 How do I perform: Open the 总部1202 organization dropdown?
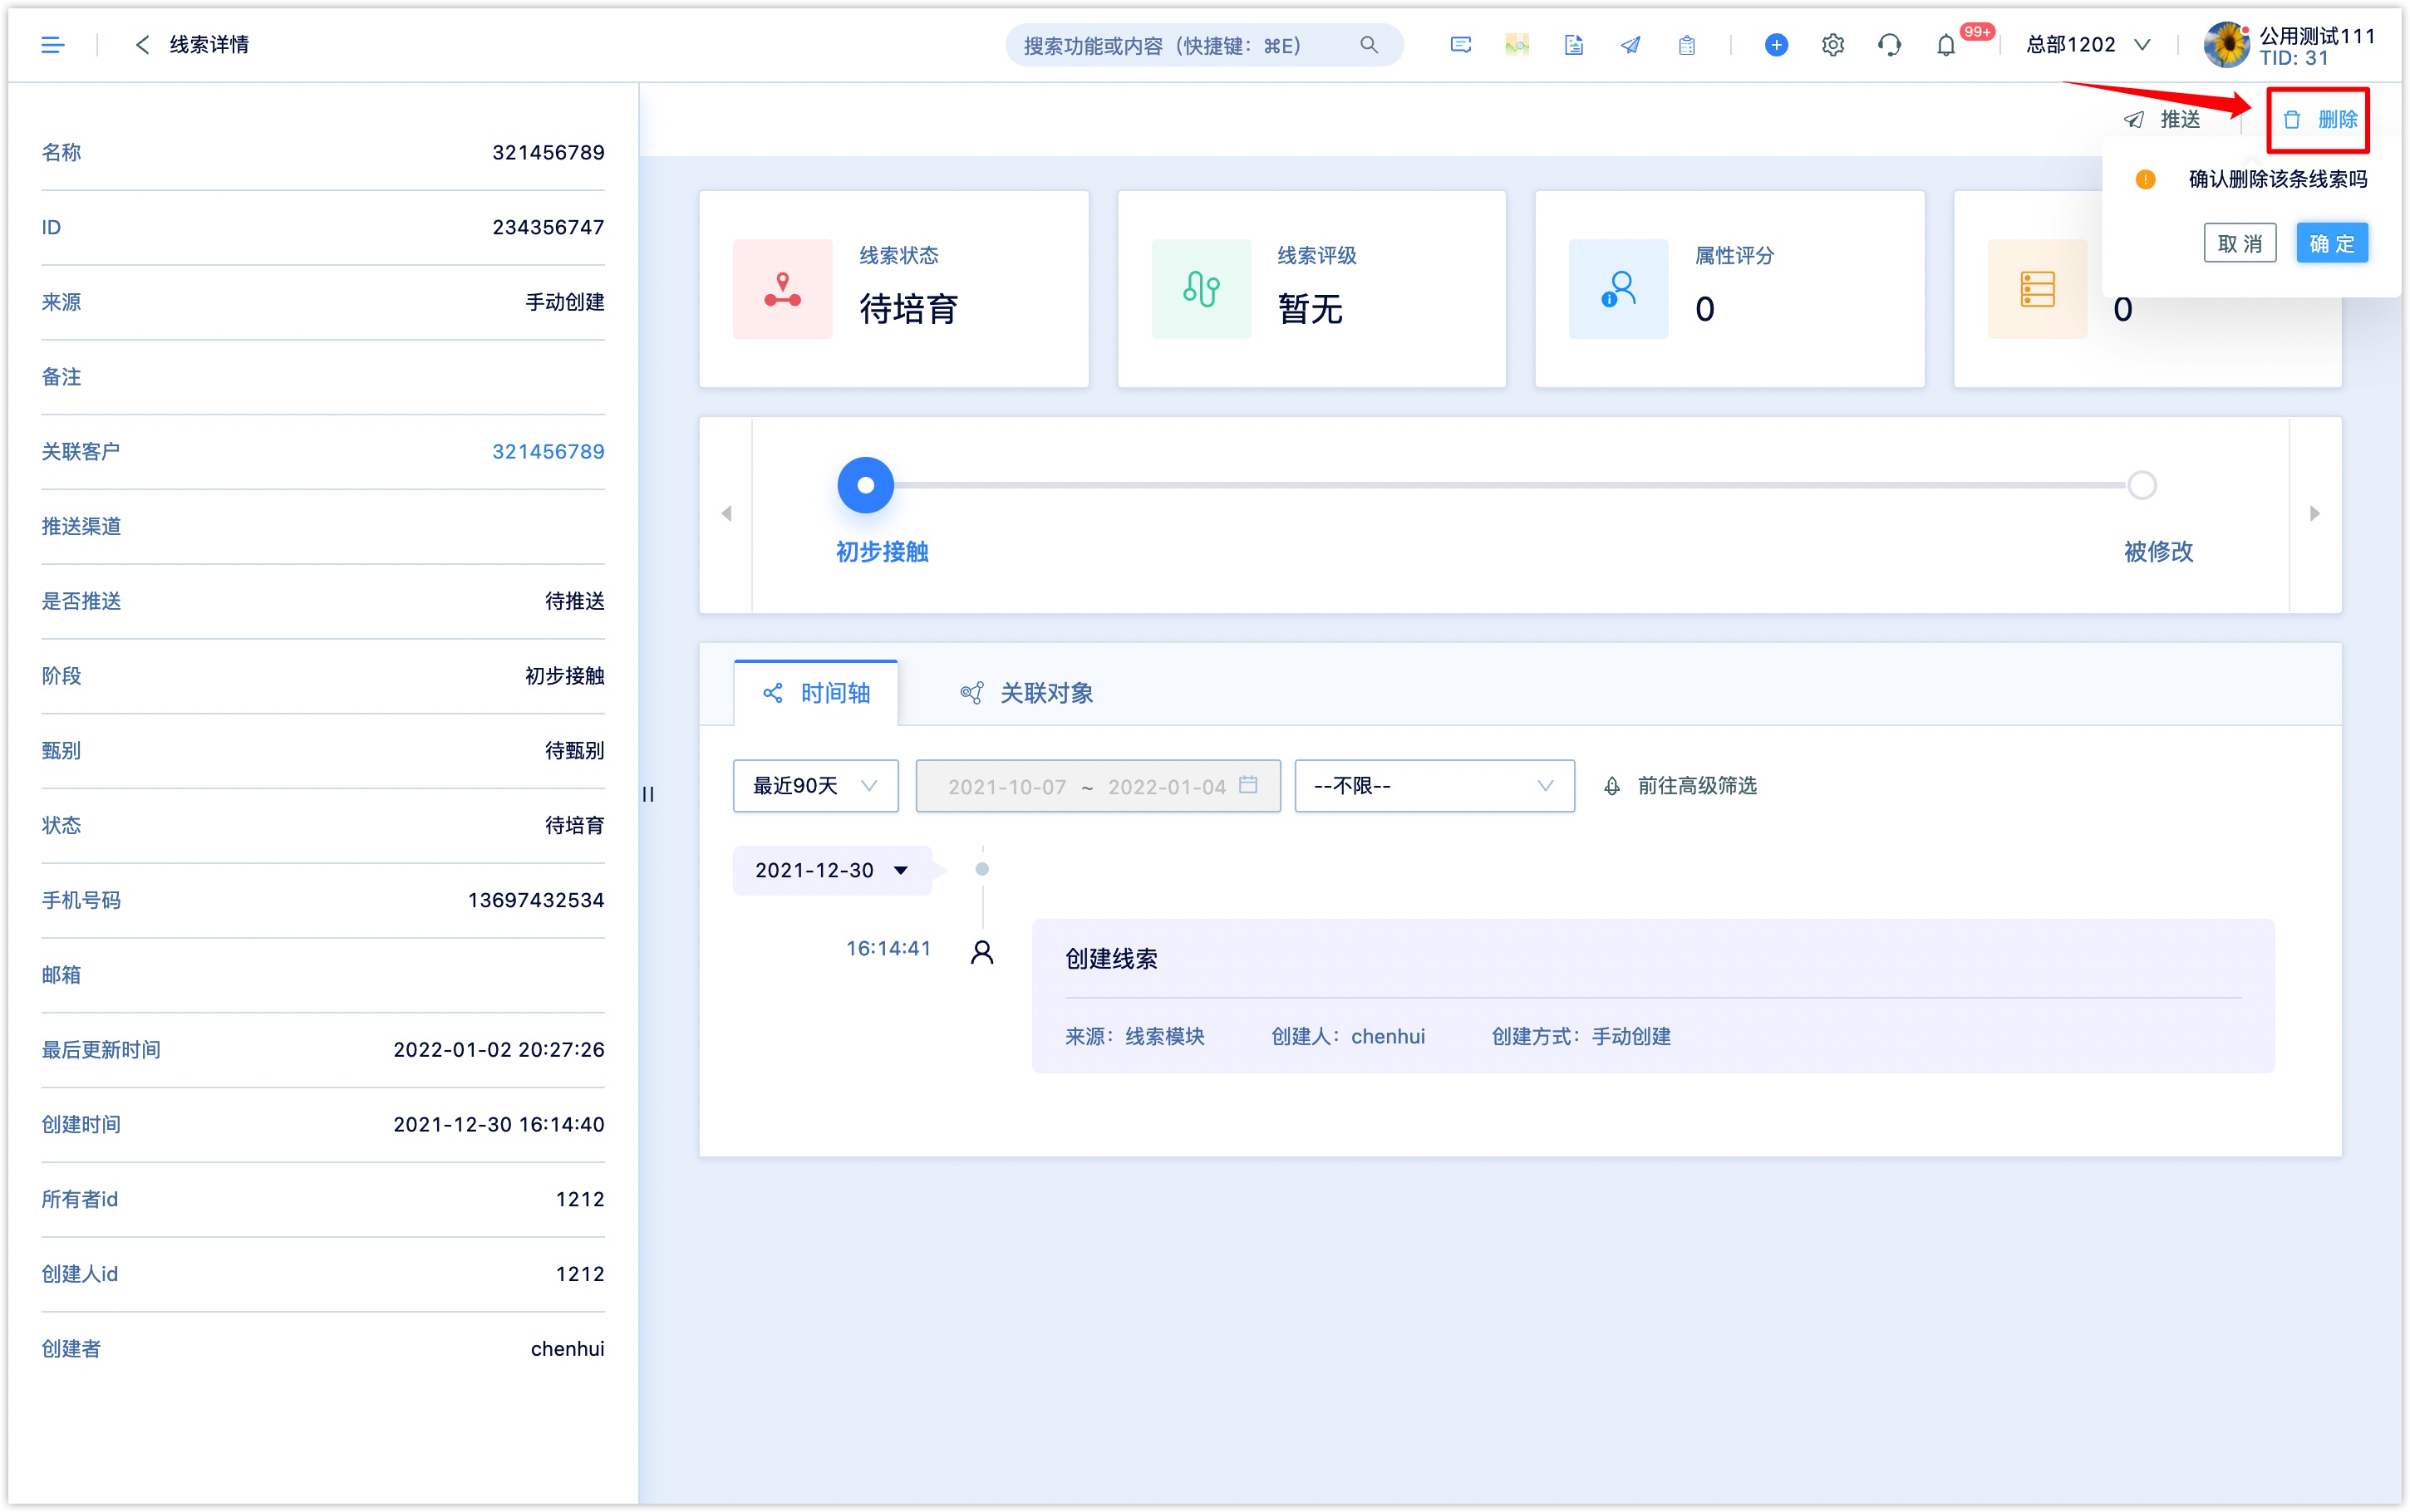click(2087, 45)
